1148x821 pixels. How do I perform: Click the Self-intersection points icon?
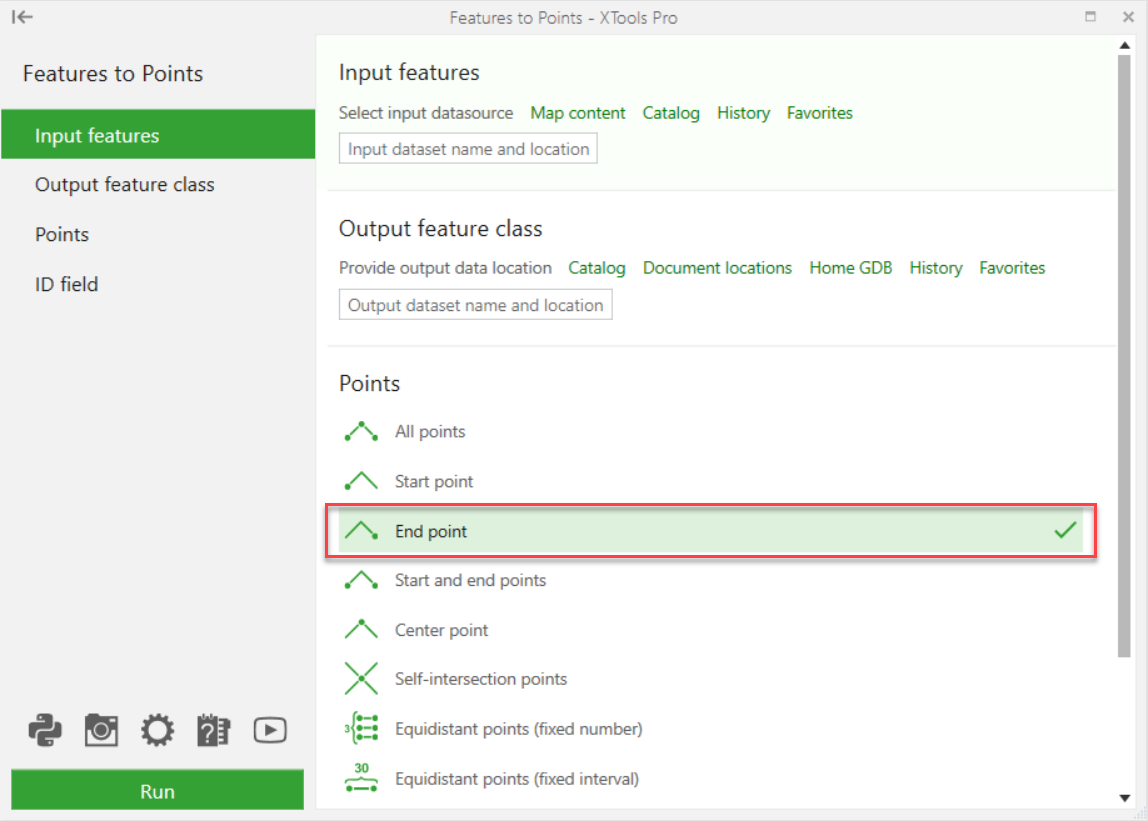pyautogui.click(x=360, y=679)
